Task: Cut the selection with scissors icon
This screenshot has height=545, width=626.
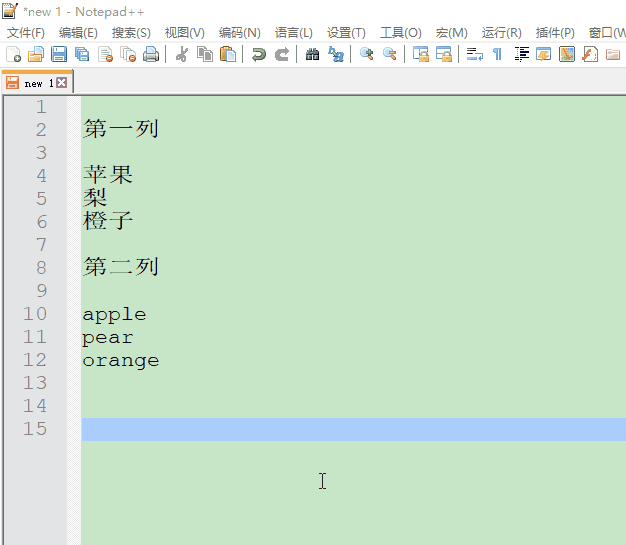Action: coord(182,54)
